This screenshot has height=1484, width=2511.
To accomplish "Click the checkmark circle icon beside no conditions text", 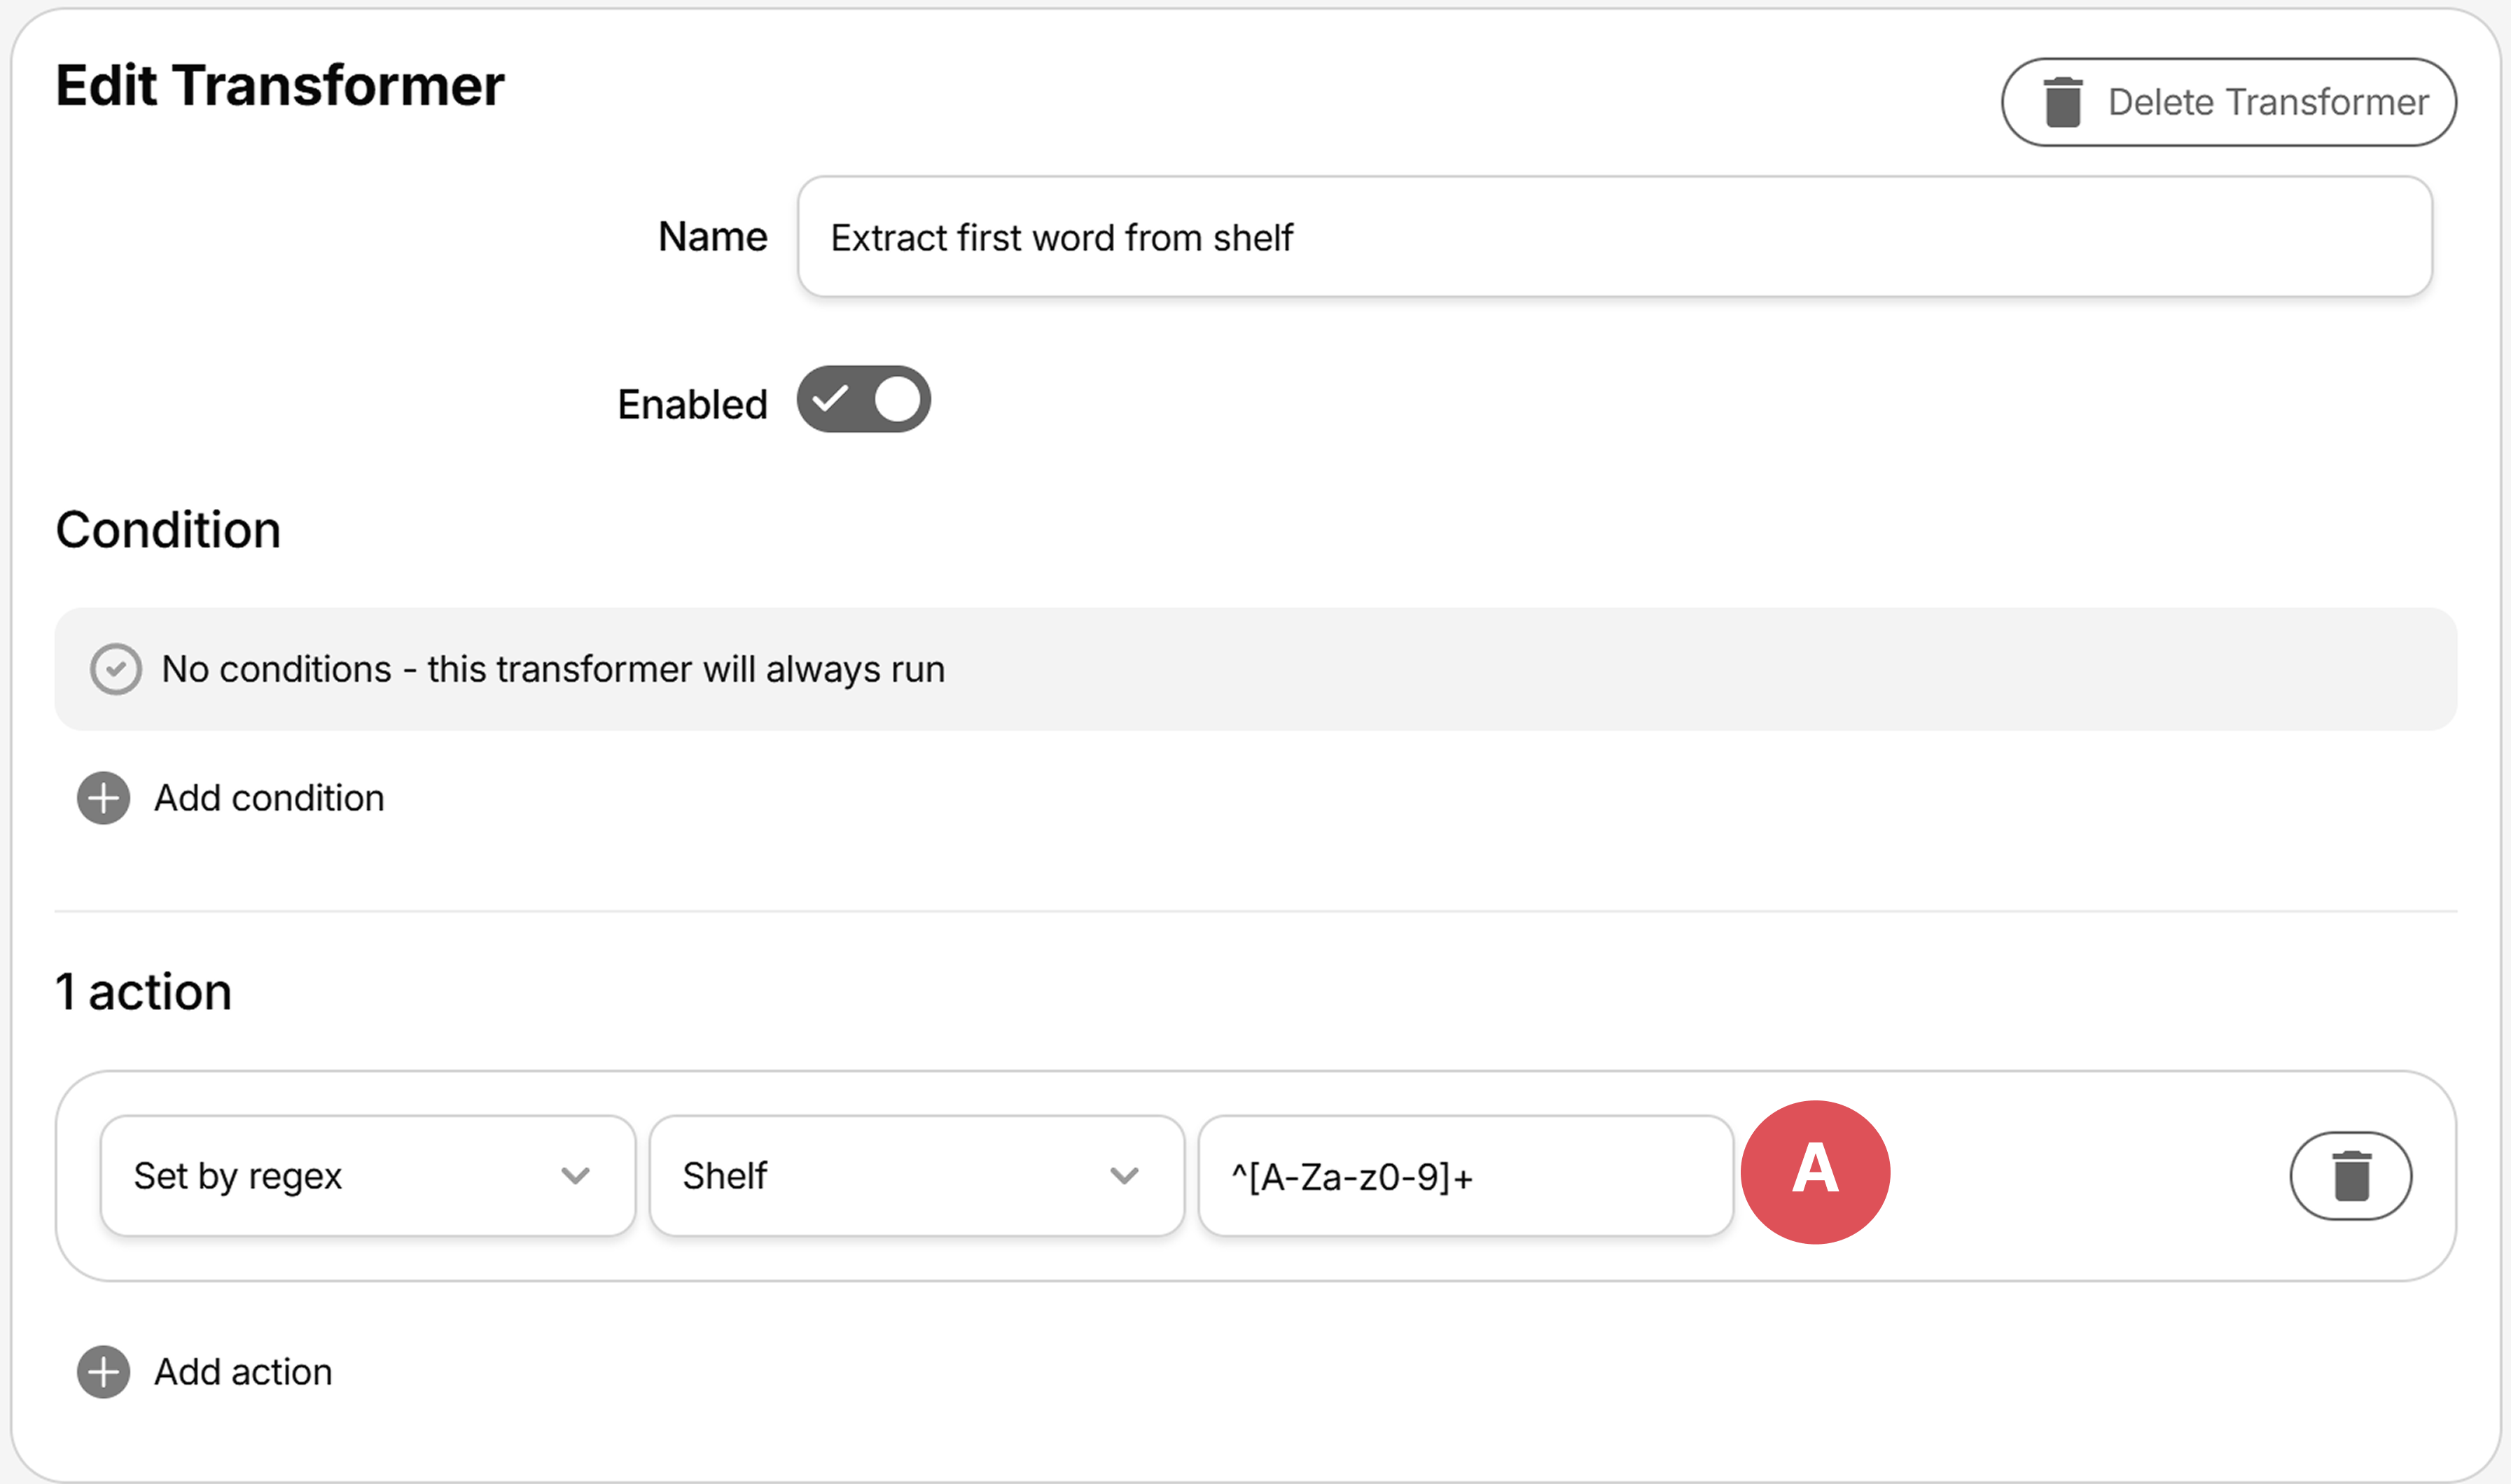I will 117,669.
